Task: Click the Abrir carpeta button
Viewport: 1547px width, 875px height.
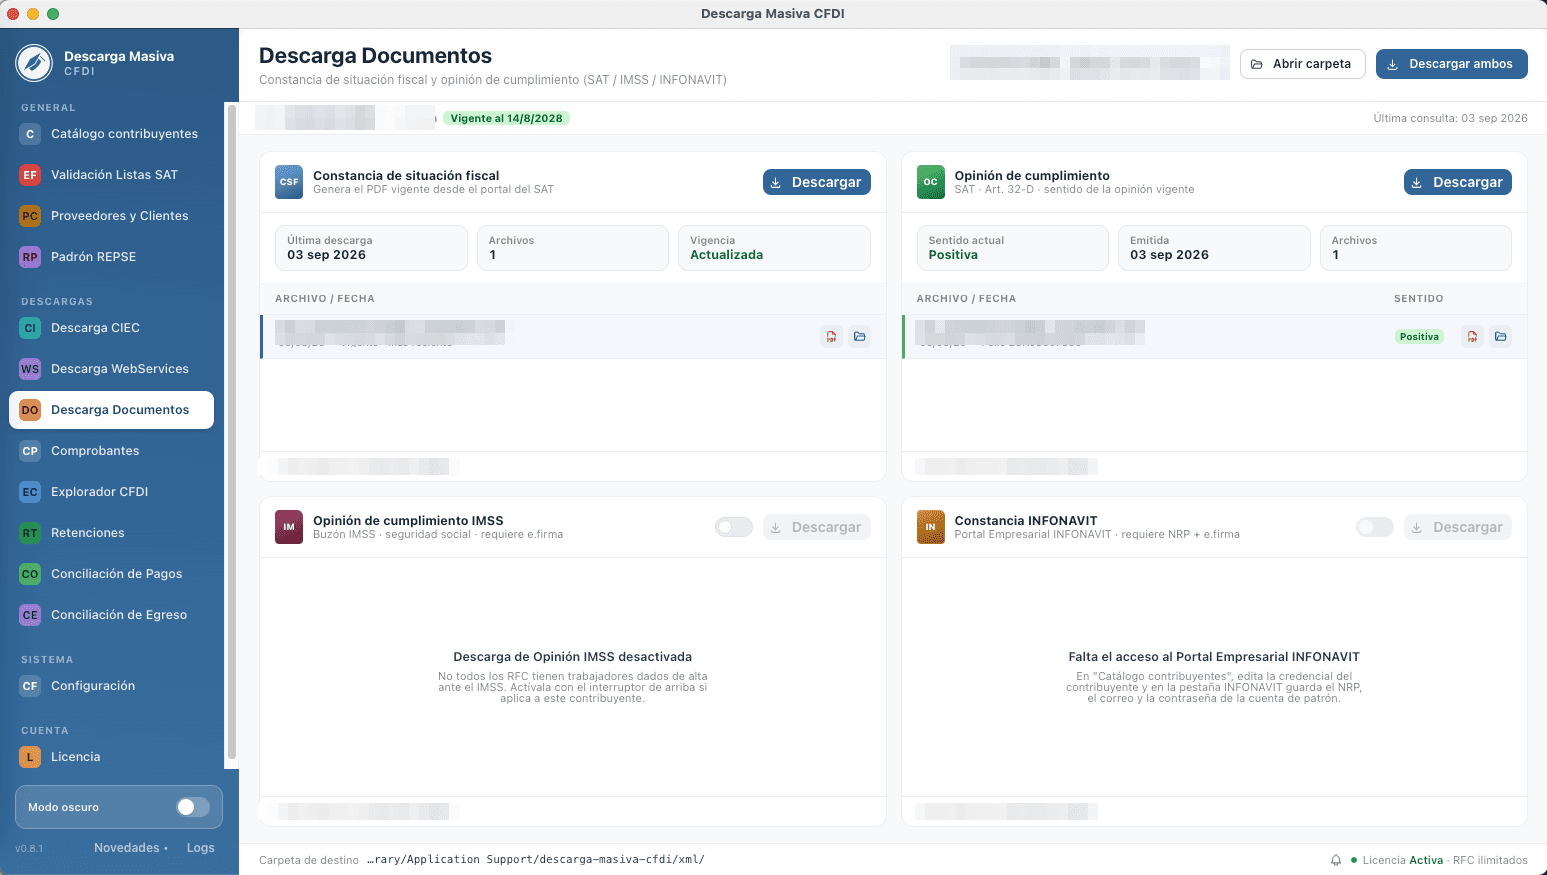Action: pos(1303,64)
